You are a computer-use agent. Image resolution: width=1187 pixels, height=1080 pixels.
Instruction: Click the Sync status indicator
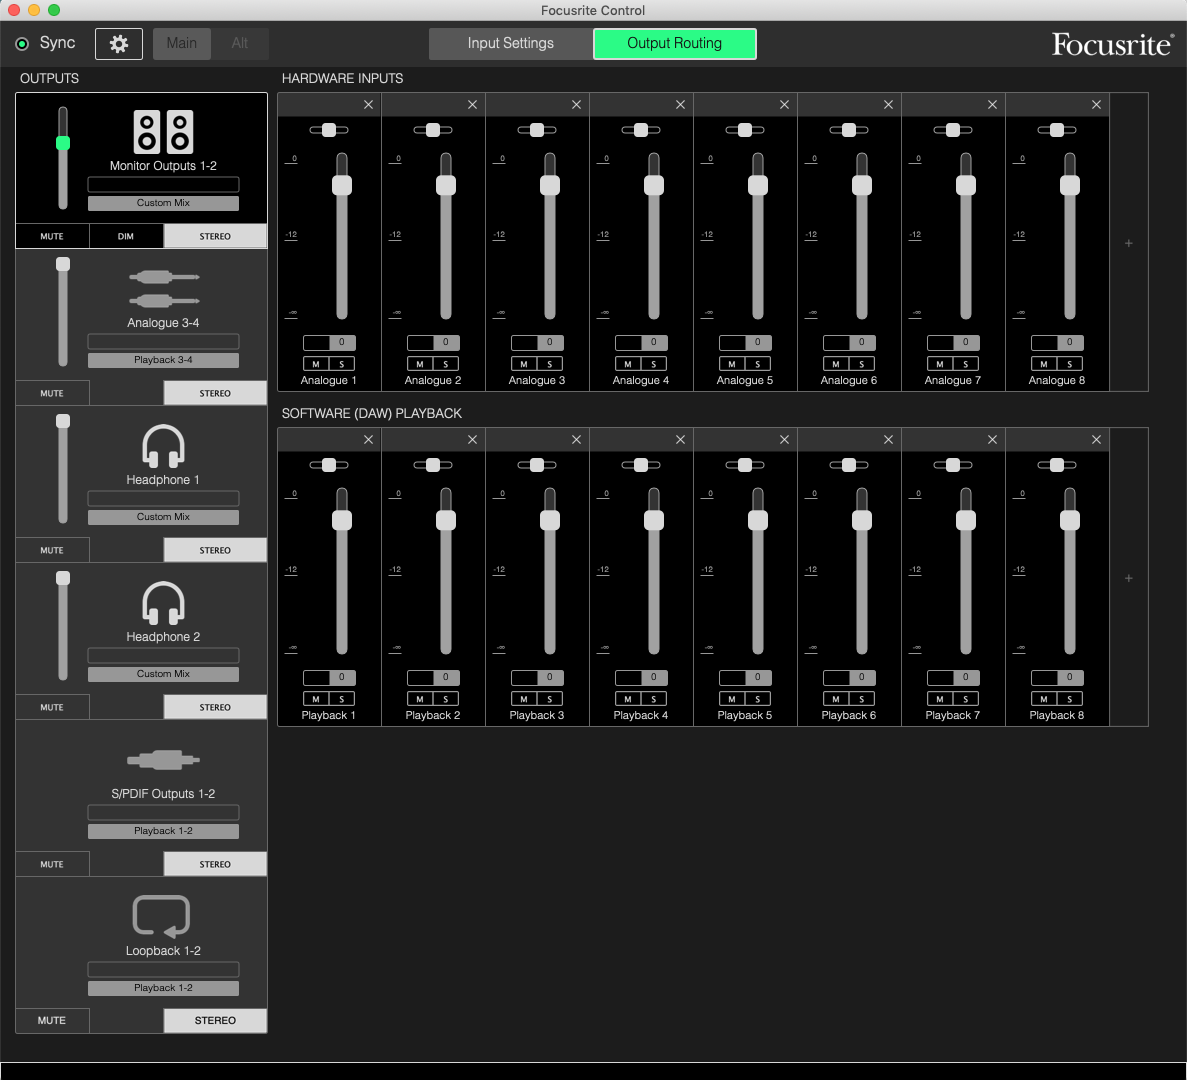pyautogui.click(x=22, y=44)
